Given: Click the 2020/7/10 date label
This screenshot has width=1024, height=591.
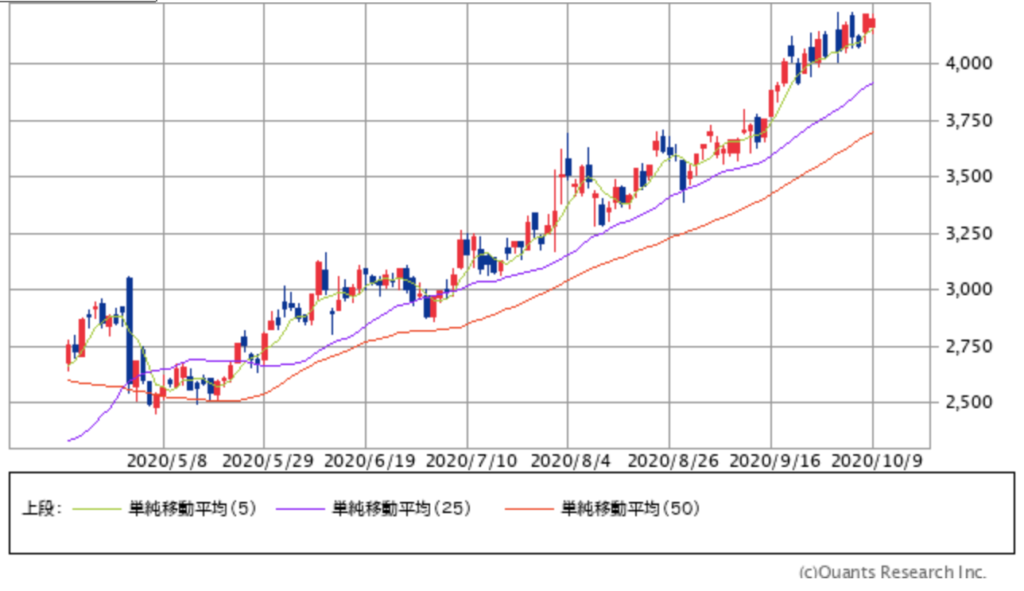Looking at the screenshot, I should (471, 461).
